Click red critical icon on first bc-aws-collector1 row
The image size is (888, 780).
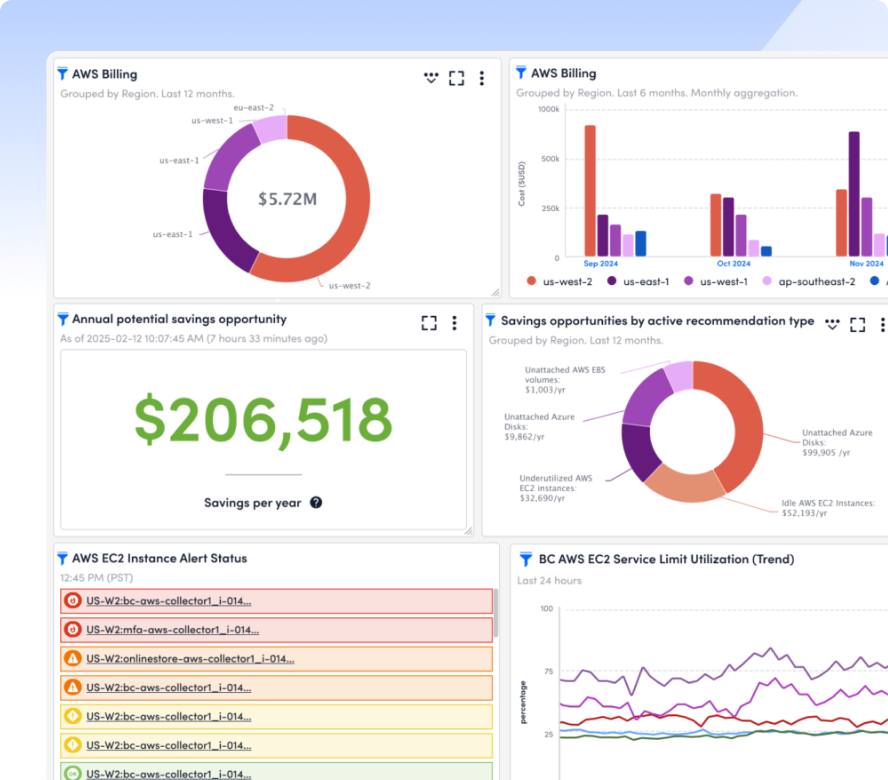point(72,600)
